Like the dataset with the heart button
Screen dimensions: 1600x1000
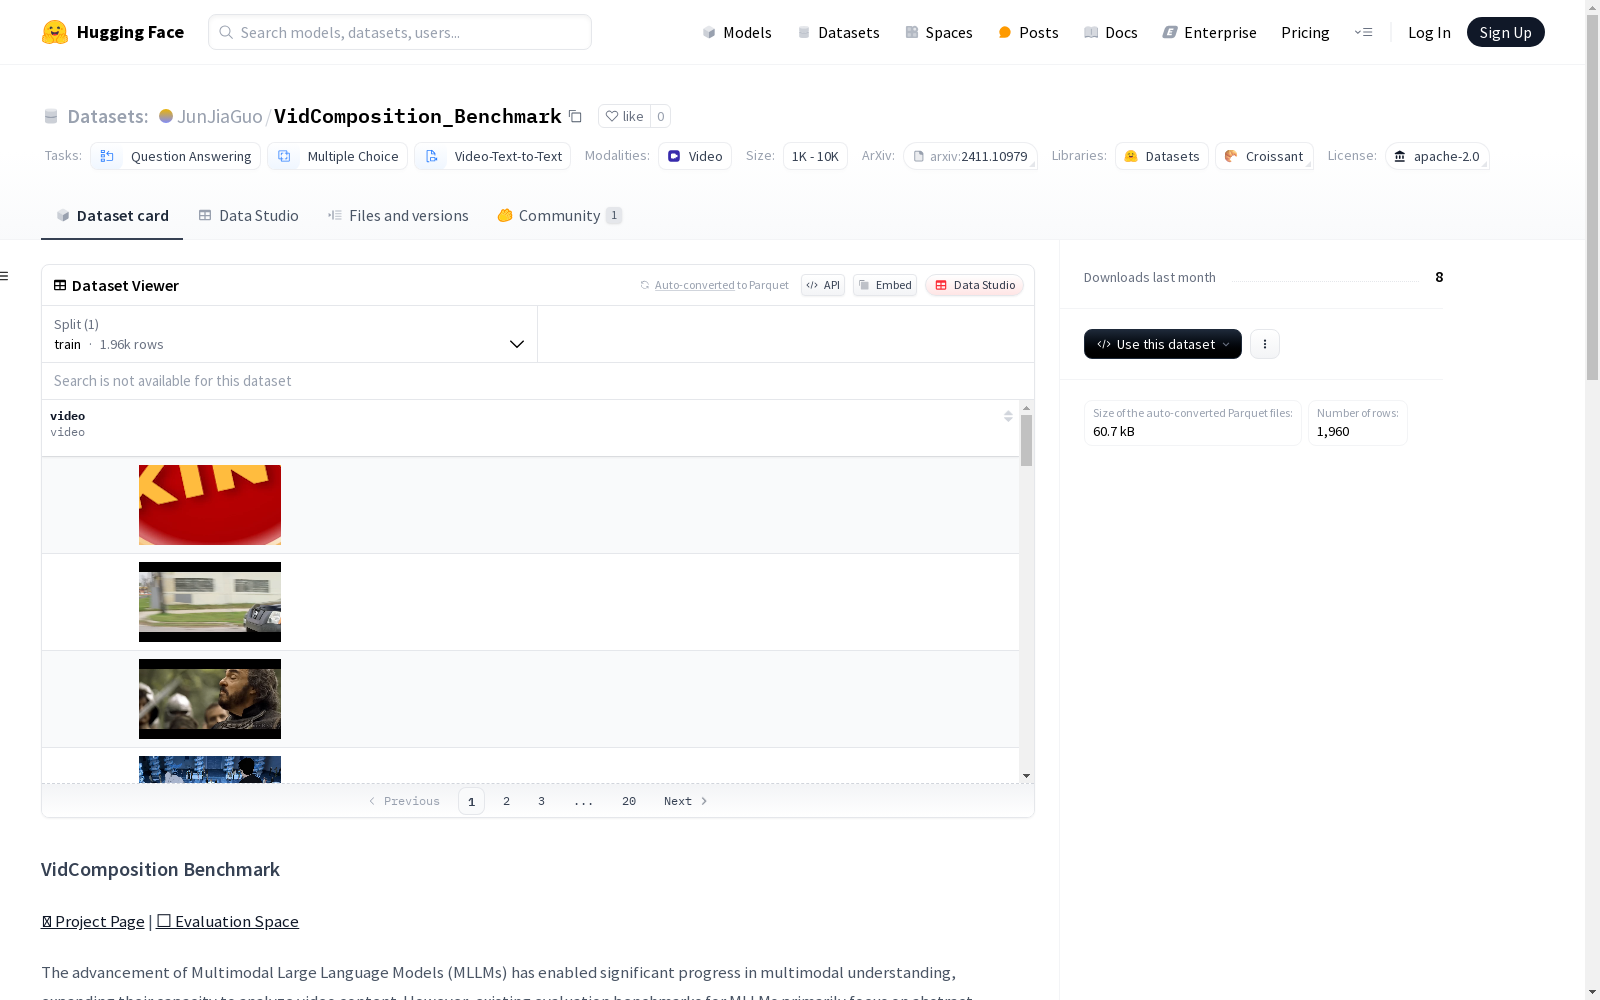(624, 116)
